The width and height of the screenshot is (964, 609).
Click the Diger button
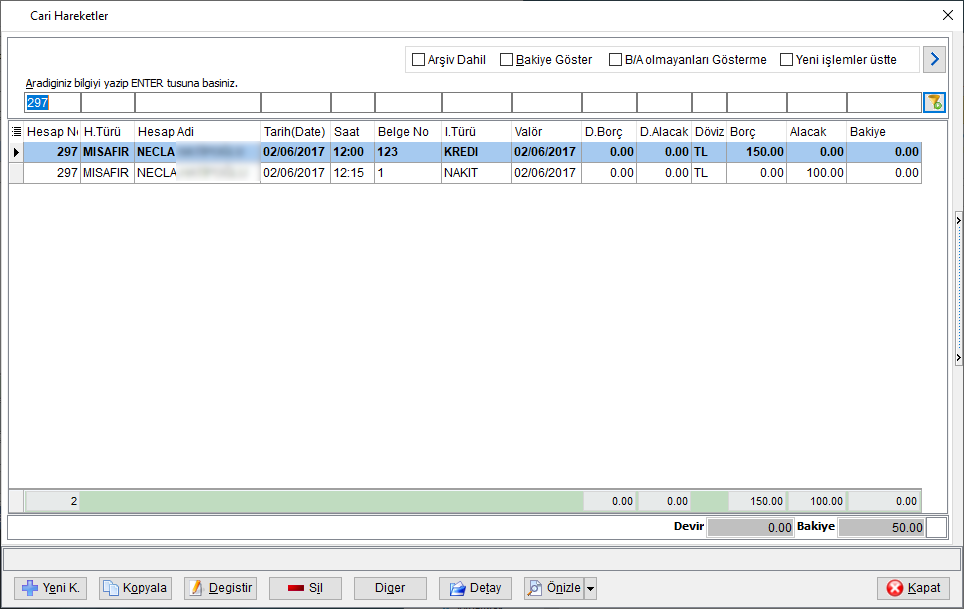pos(390,588)
